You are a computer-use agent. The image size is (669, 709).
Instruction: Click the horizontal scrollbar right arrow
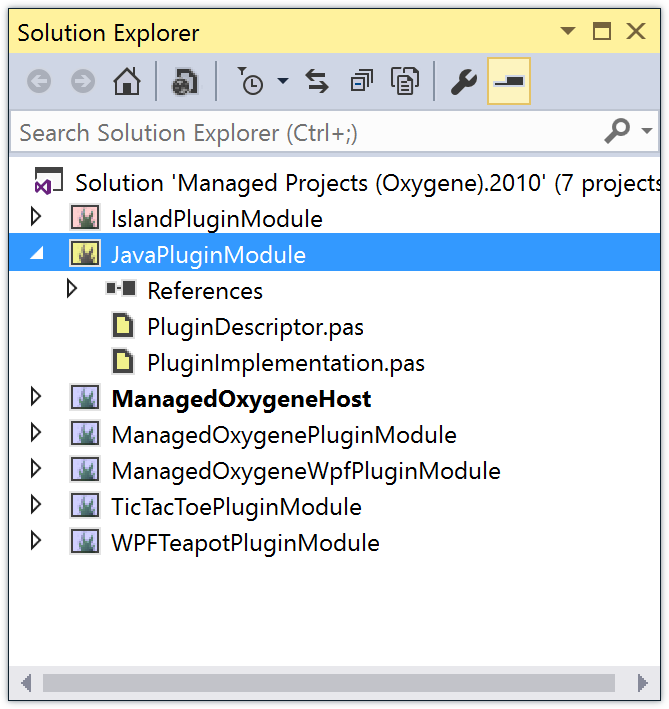coord(642,683)
